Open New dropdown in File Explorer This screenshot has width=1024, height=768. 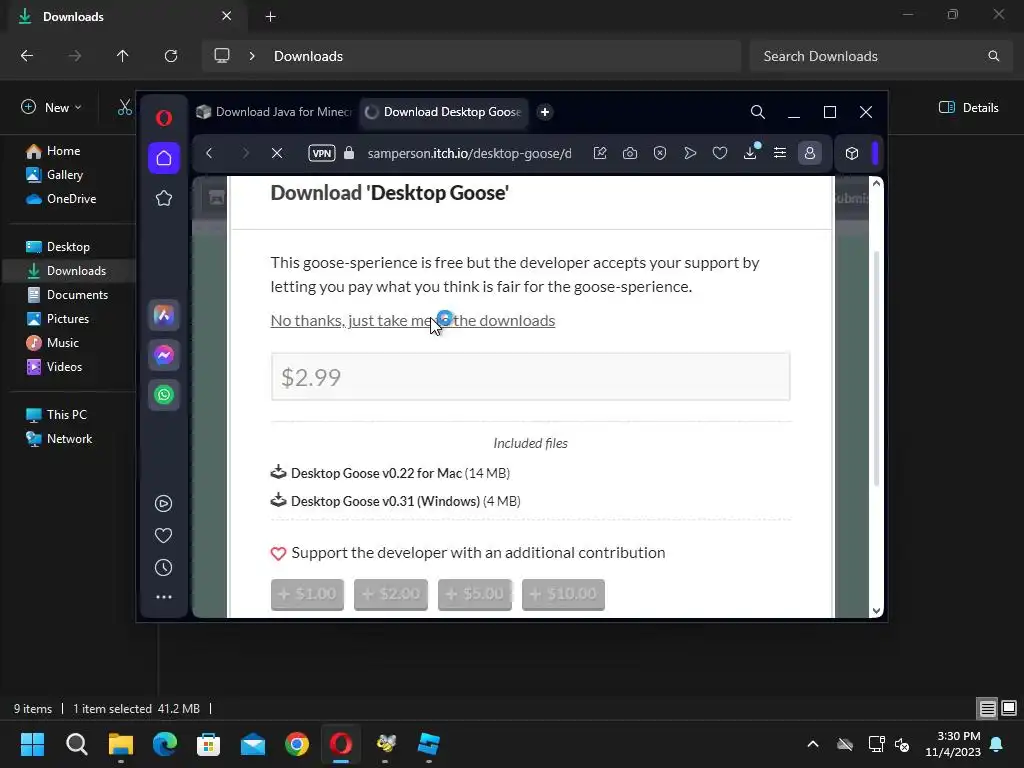(52, 108)
